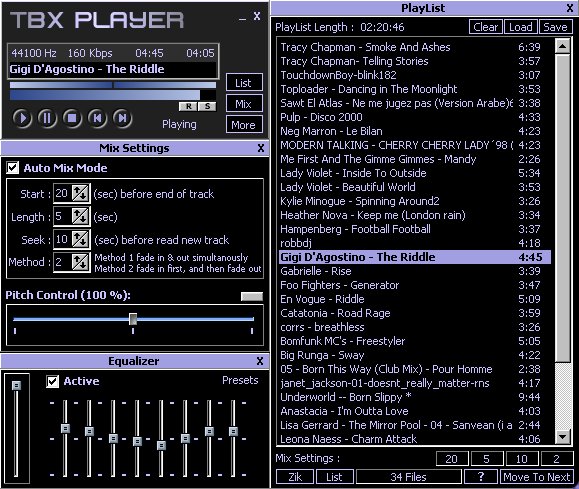This screenshot has width=579, height=489.
Task: Click the equalizer preamp slider handle
Action: click(x=16, y=385)
